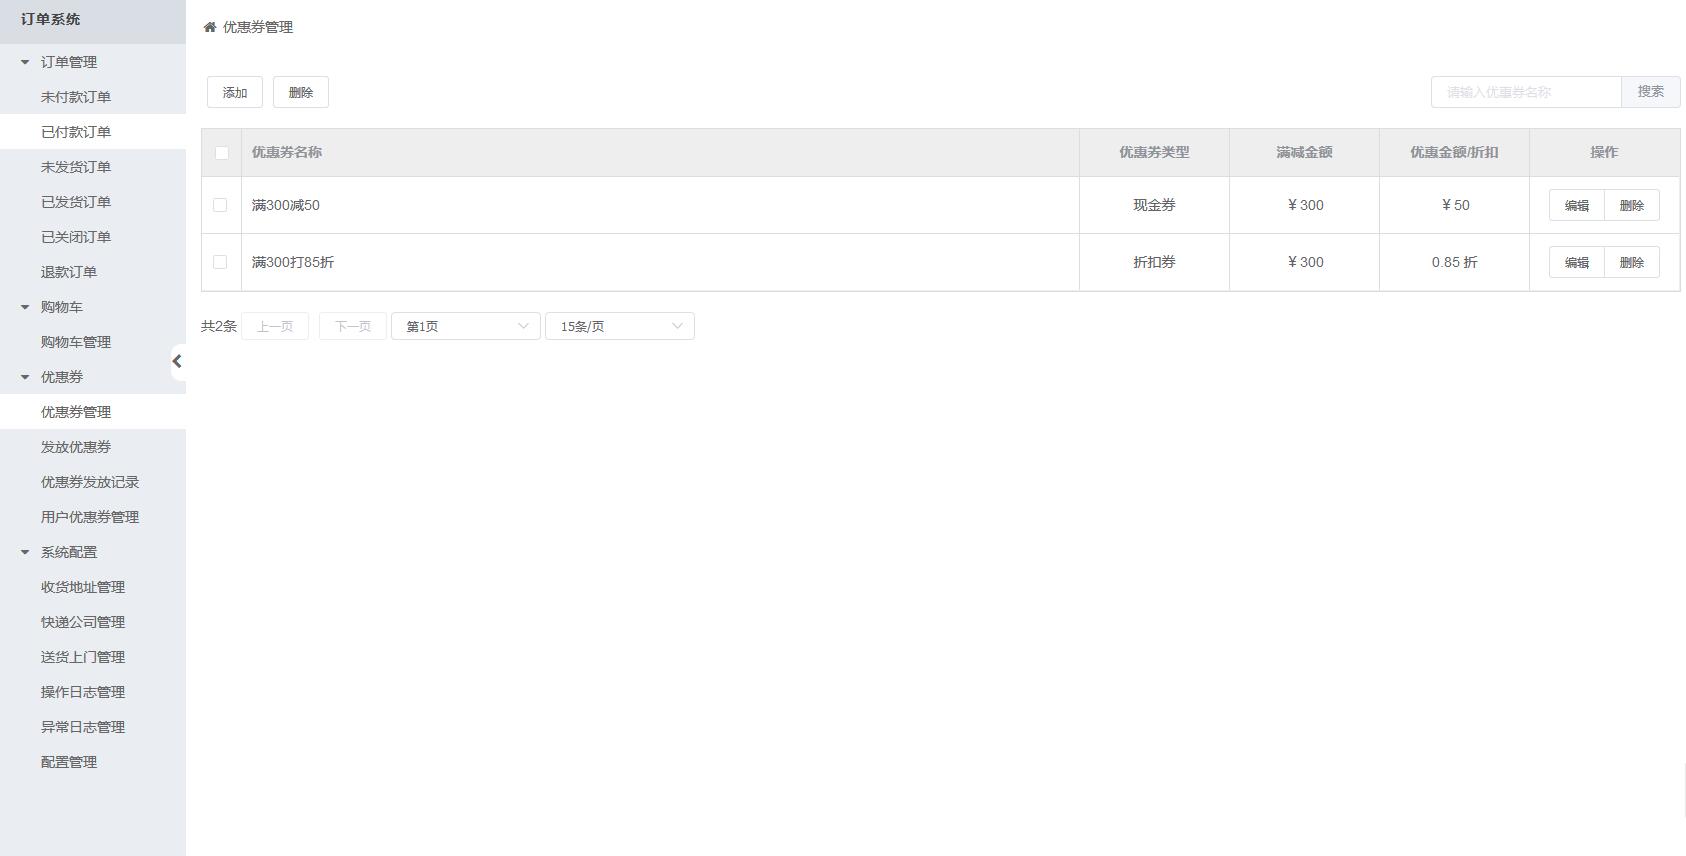1686x856 pixels.
Task: Click the 共2条 total count text
Action: click(x=219, y=326)
